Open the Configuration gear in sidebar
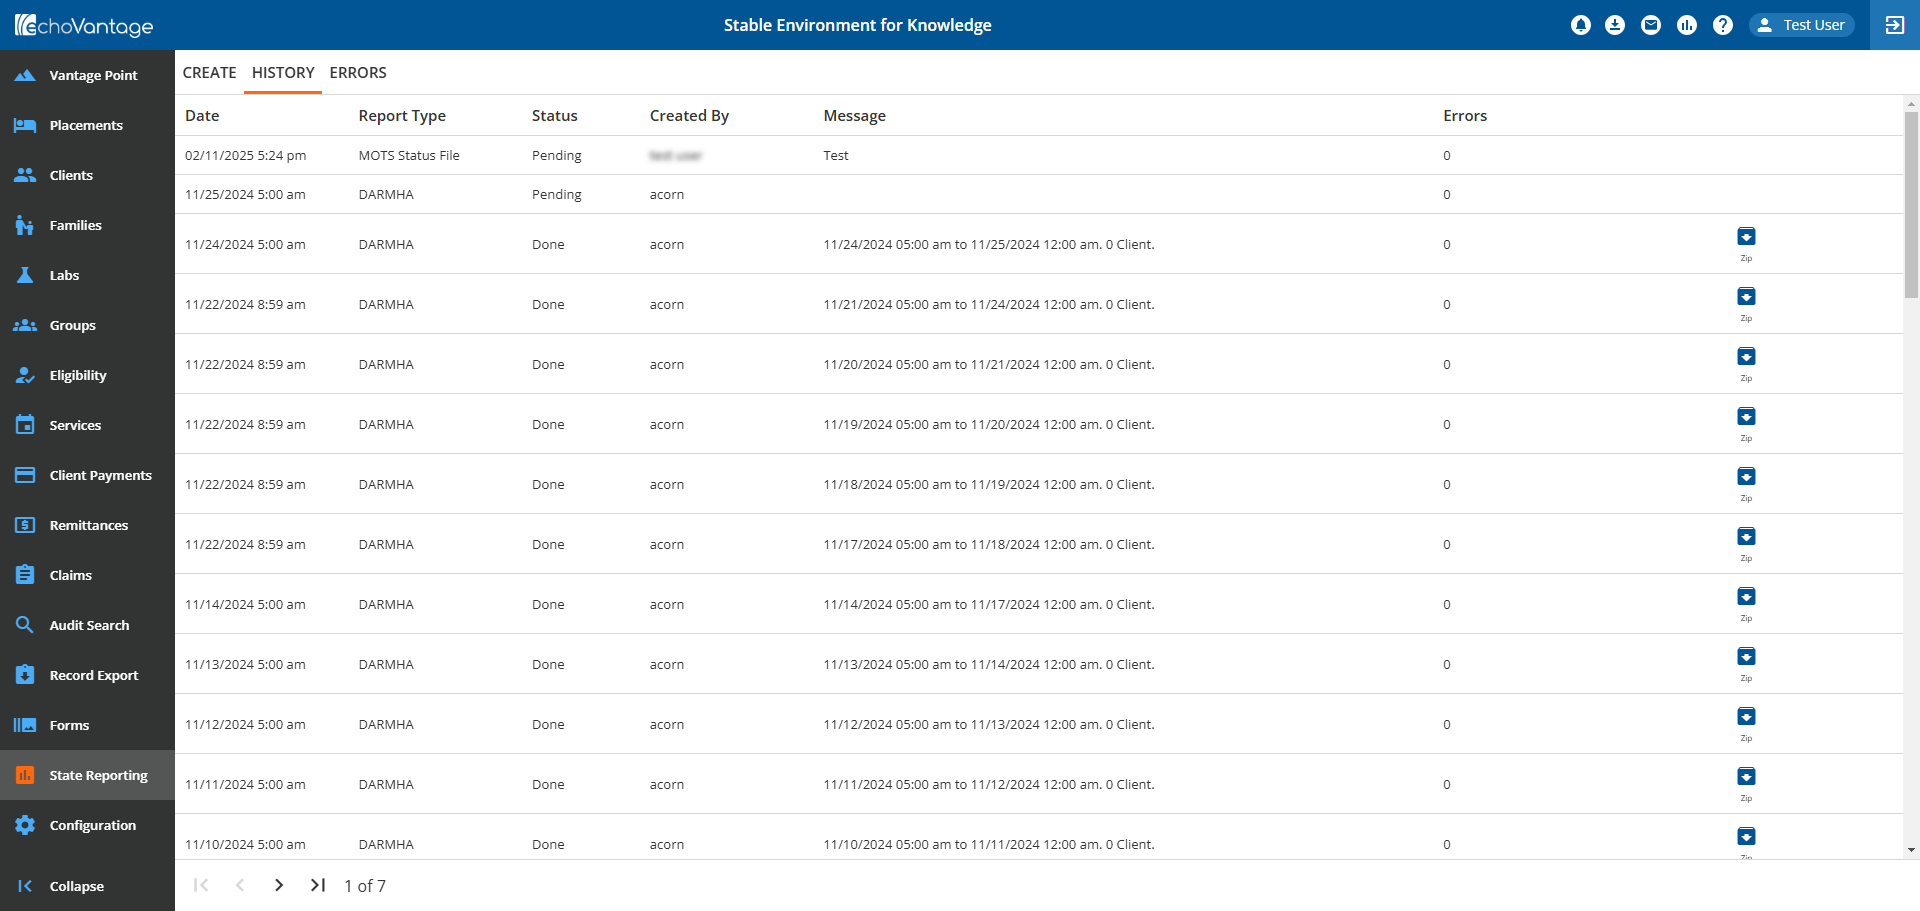This screenshot has width=1920, height=911. [x=93, y=825]
